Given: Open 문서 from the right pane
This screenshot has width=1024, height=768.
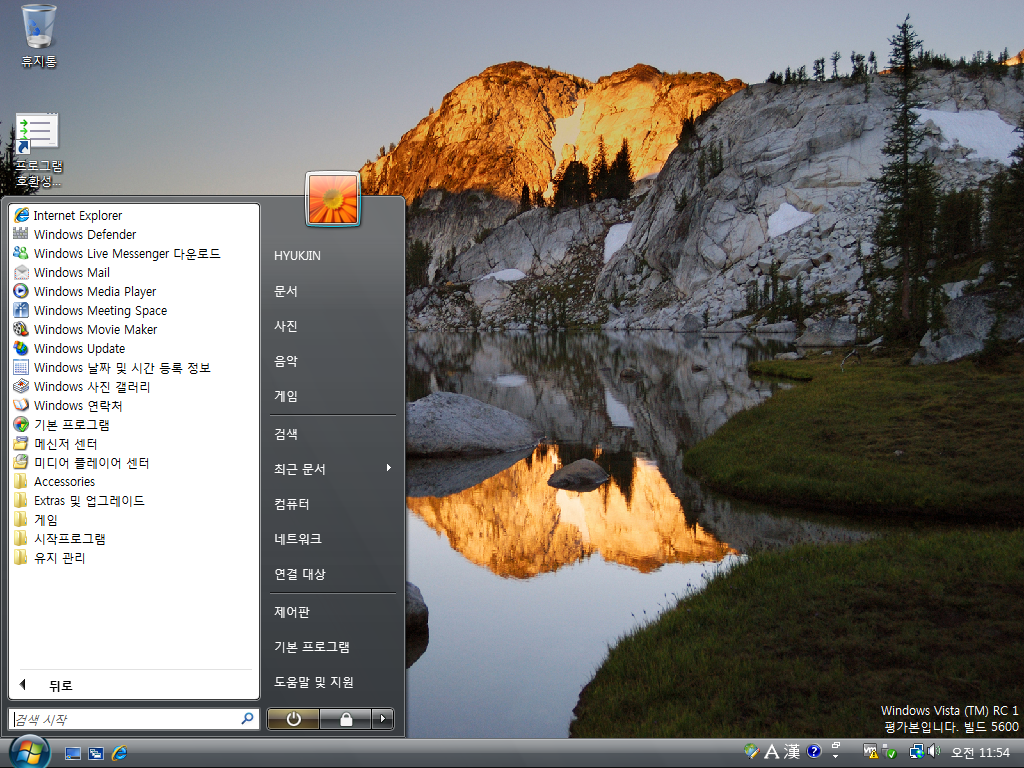Looking at the screenshot, I should pyautogui.click(x=333, y=291).
